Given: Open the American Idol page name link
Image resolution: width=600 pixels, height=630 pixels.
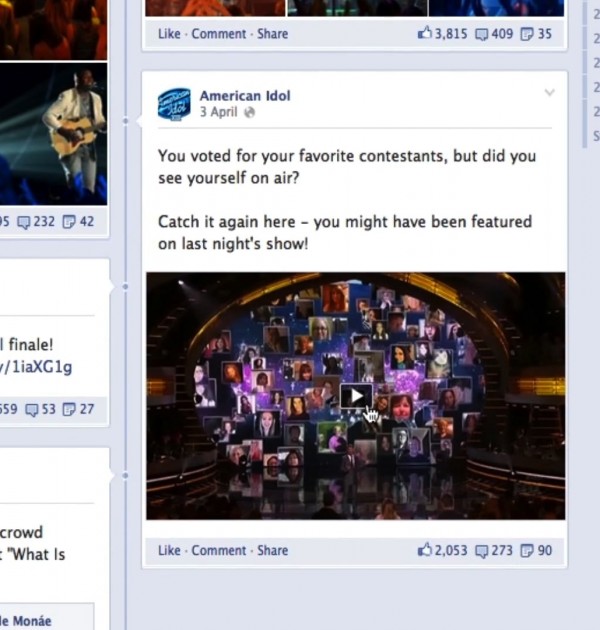Looking at the screenshot, I should tap(245, 96).
